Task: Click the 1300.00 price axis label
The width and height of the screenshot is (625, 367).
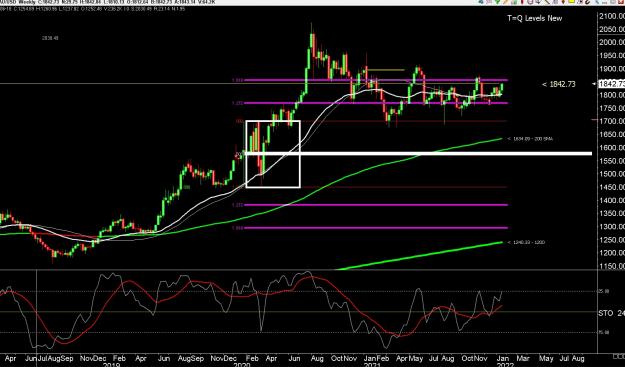Action: pos(612,227)
